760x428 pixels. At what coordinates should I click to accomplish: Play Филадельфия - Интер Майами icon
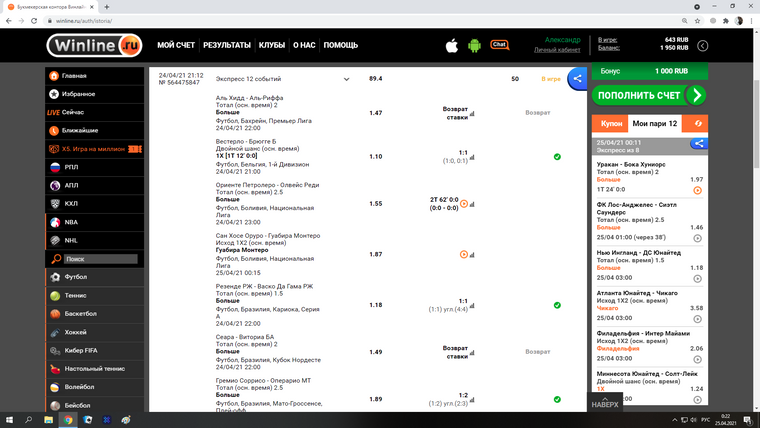[697, 359]
